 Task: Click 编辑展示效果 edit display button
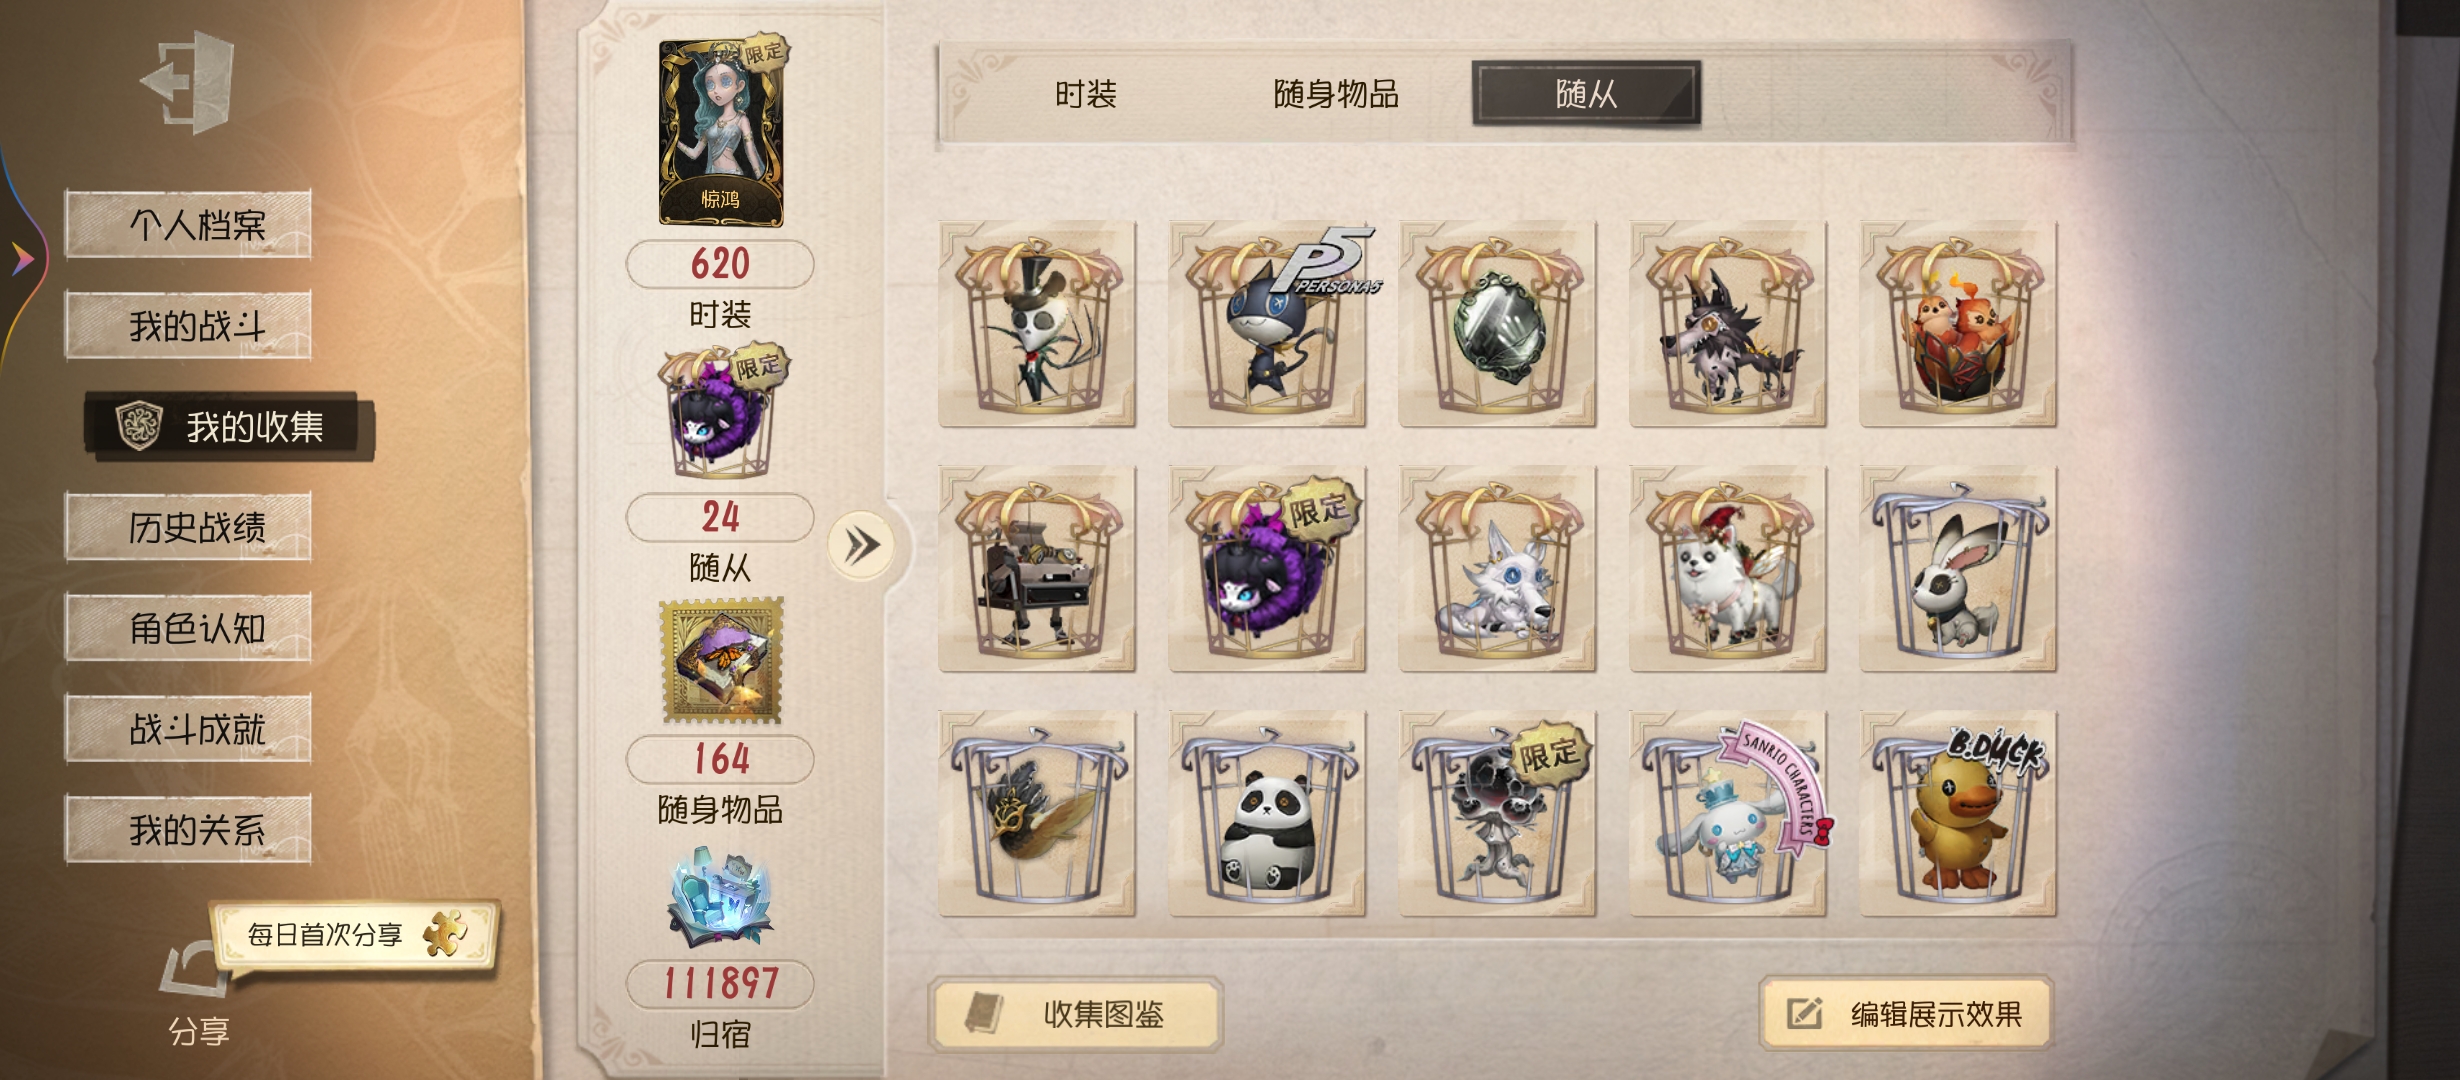click(1906, 1014)
